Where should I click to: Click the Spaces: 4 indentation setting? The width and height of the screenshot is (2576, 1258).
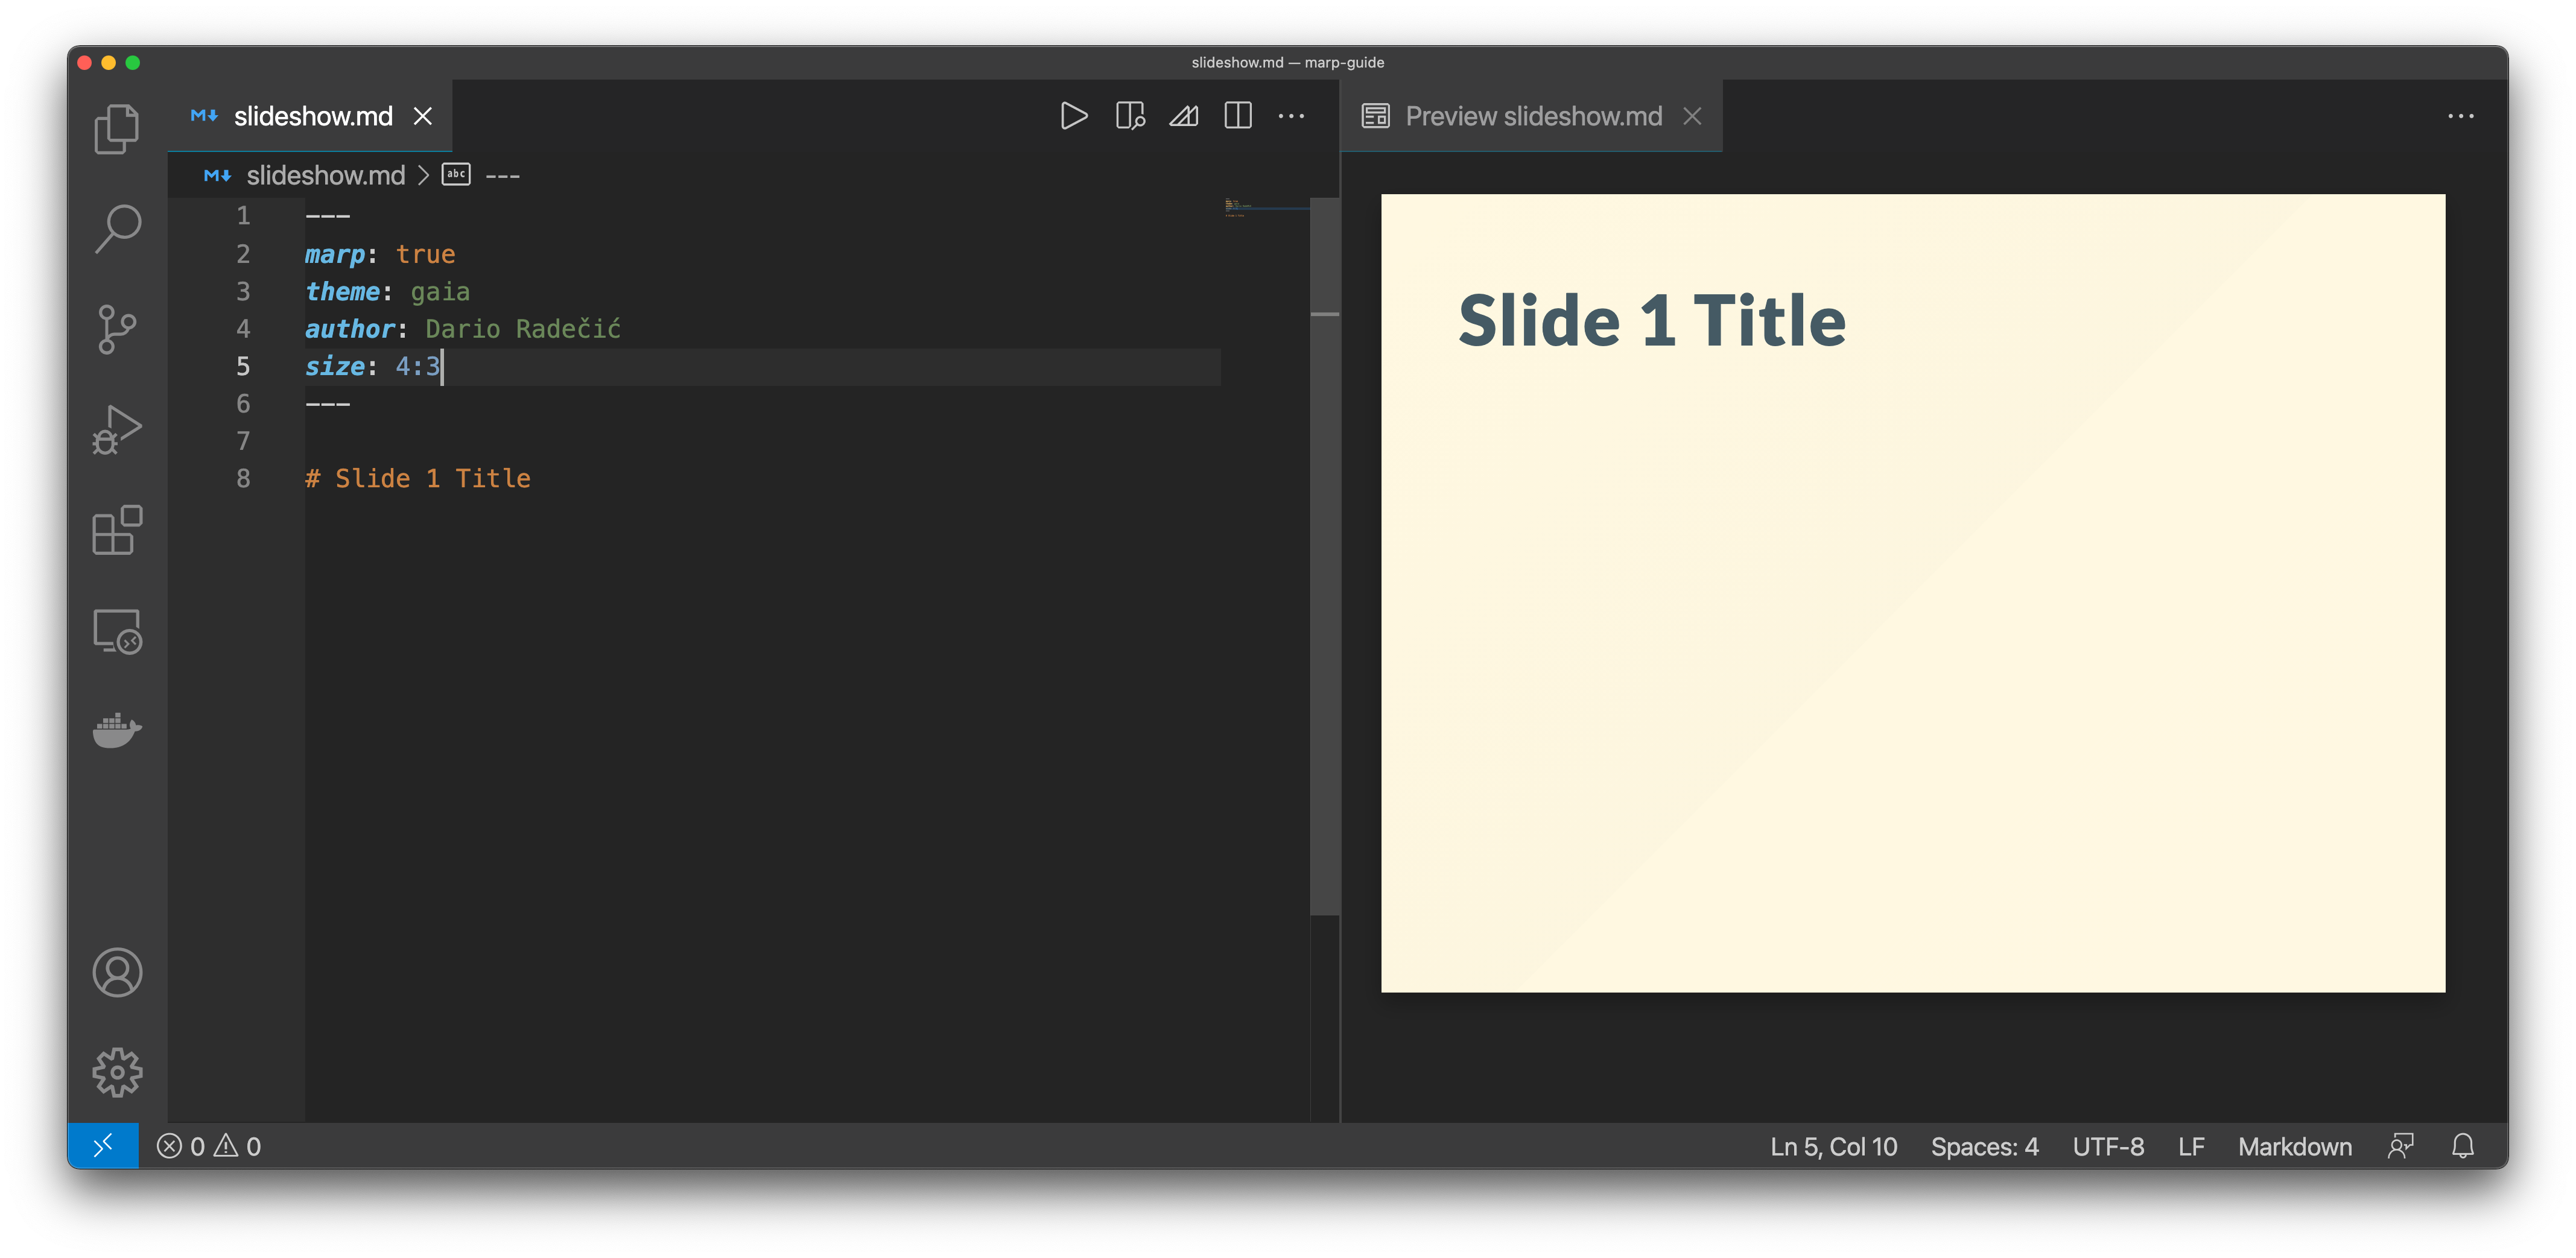point(1984,1146)
